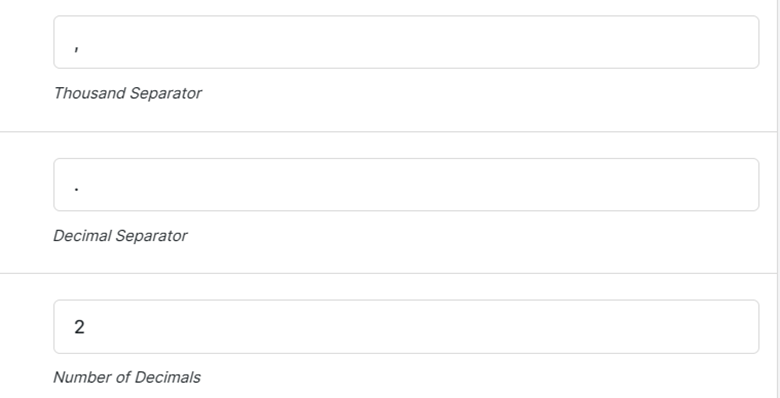Click the word Decimals in the bottom label
Viewport: 780px width, 398px height.
point(168,377)
